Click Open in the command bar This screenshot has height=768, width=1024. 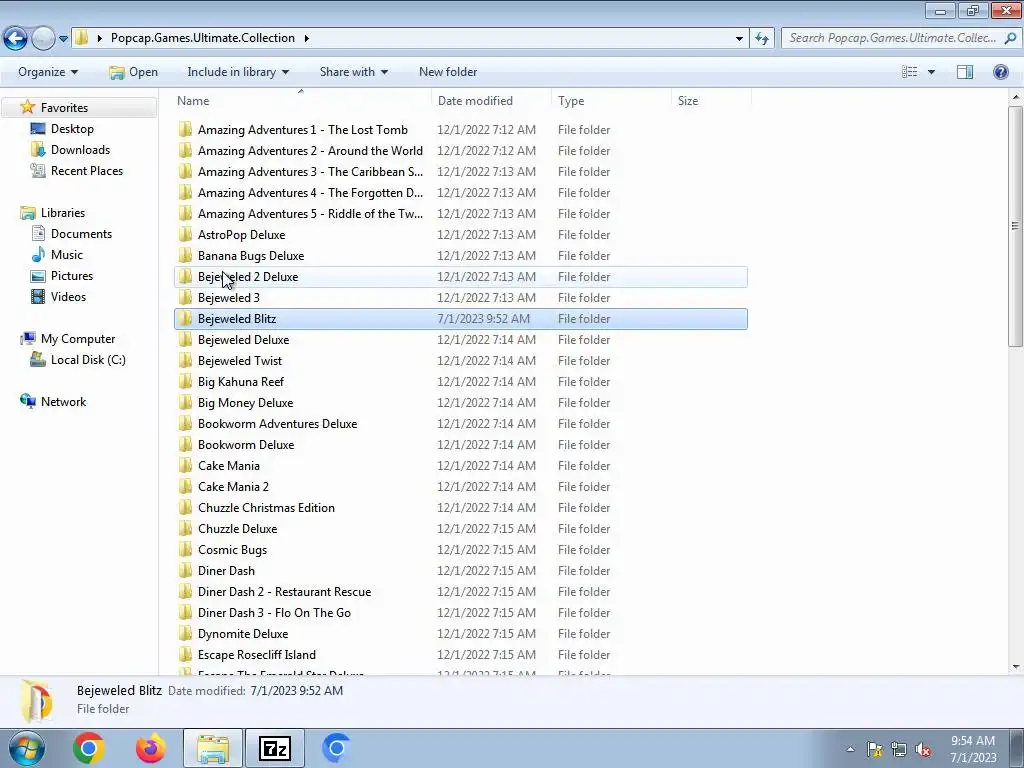(134, 72)
